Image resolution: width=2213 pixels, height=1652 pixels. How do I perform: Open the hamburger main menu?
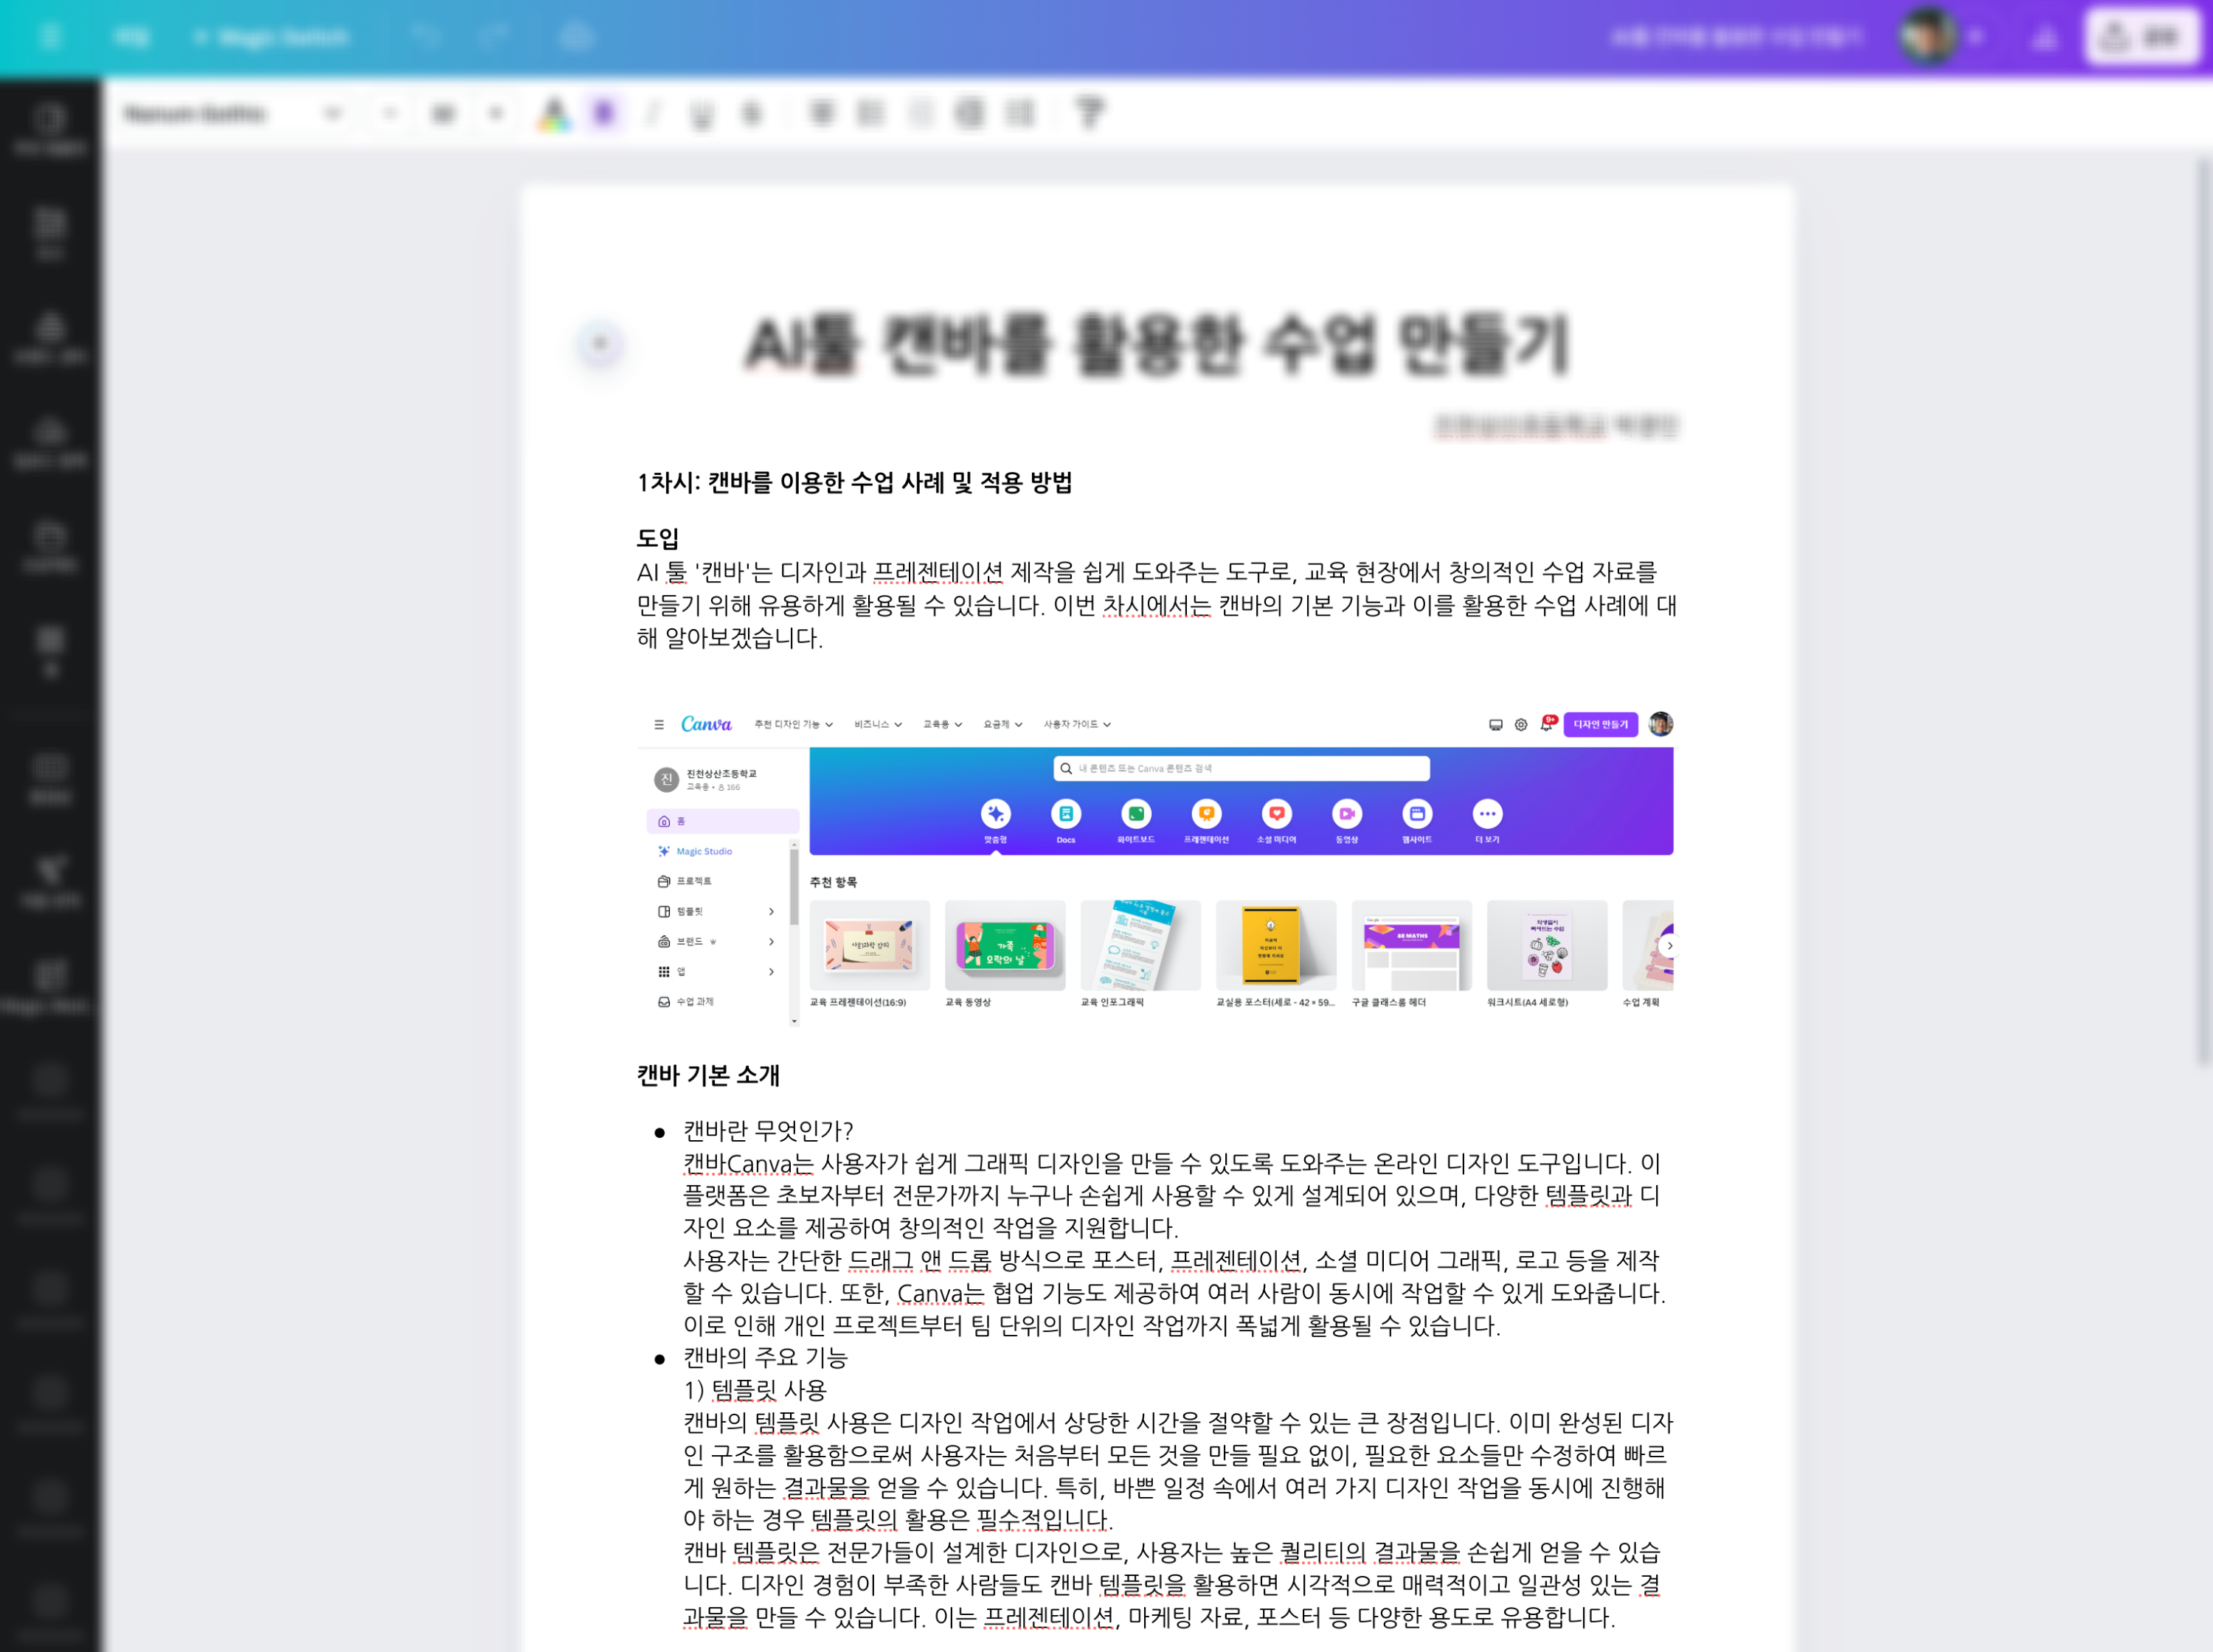point(50,37)
